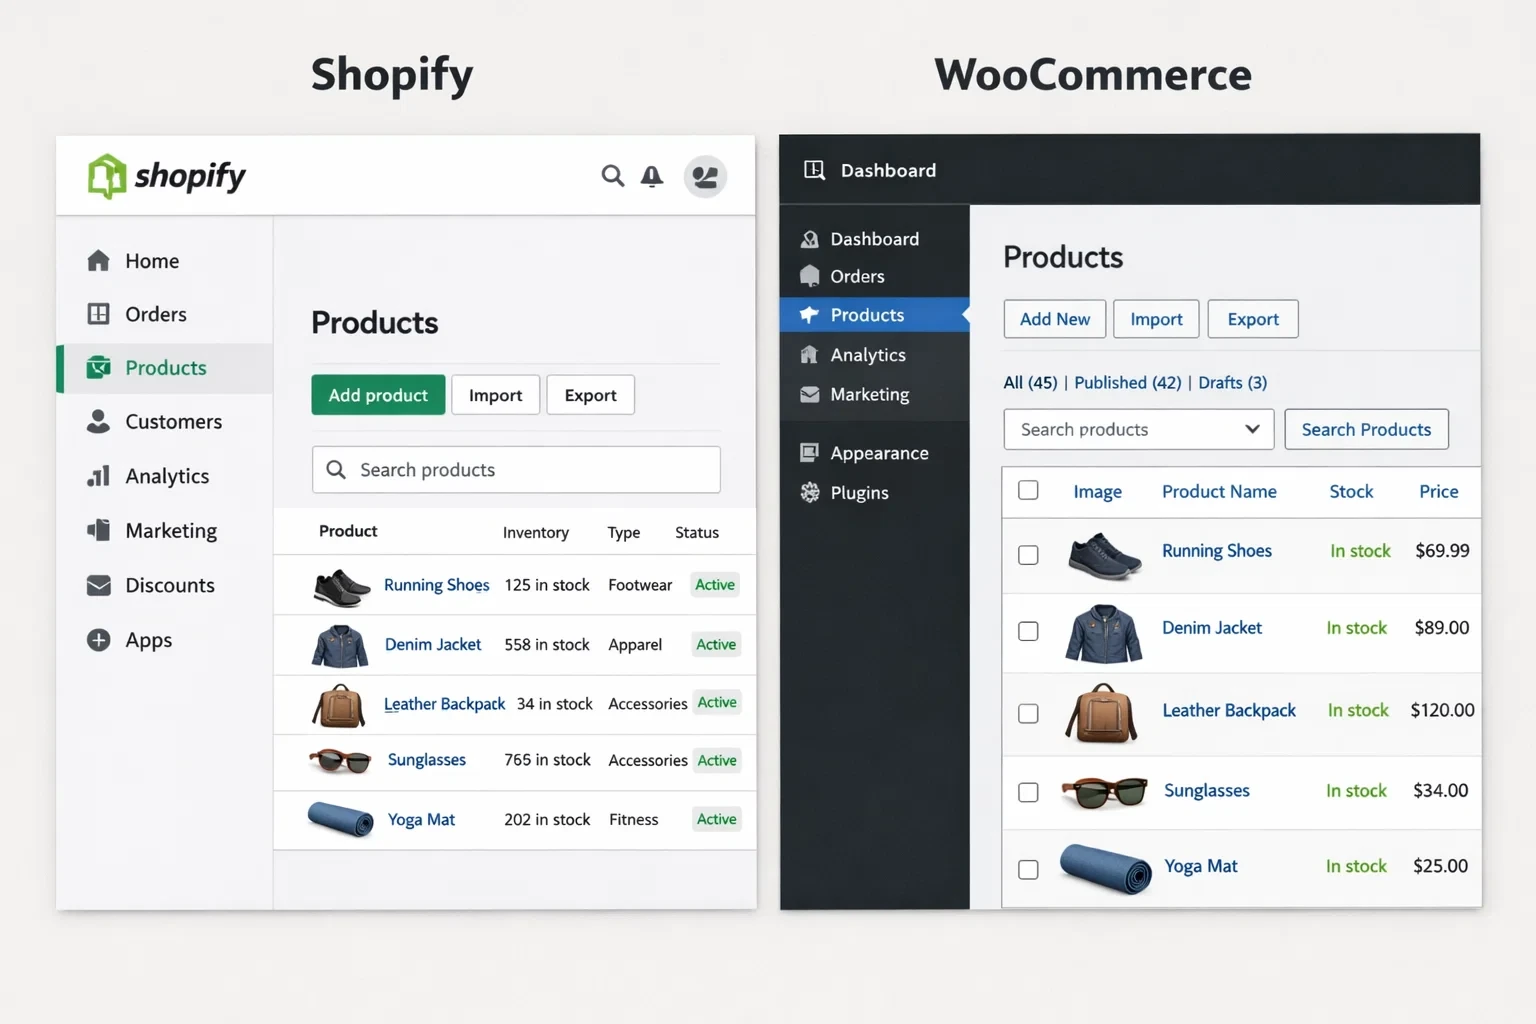
Task: Click the Analytics icon in WooCommerce sidebar
Action: [810, 355]
